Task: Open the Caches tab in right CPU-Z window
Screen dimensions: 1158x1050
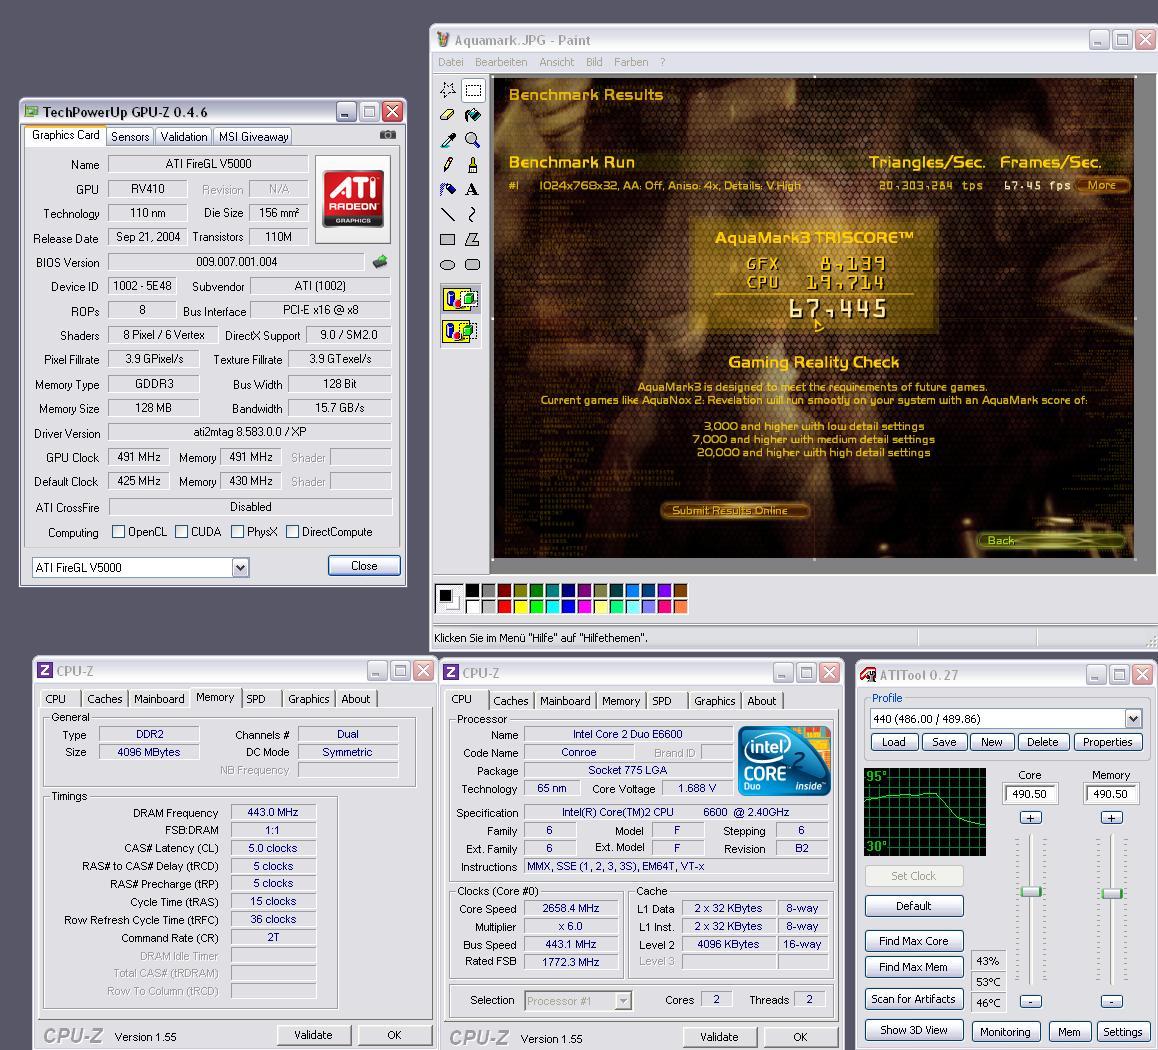Action: click(510, 701)
